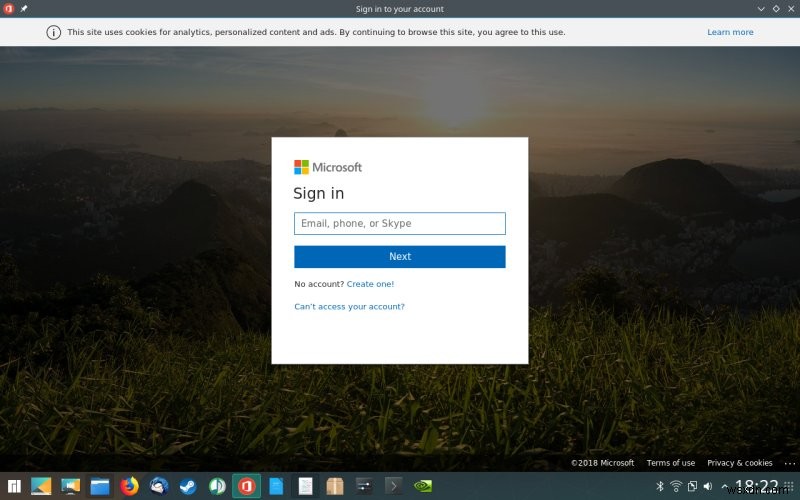The image size is (800, 500).
Task: Click the volume speaker tray icon
Action: pyautogui.click(x=708, y=486)
